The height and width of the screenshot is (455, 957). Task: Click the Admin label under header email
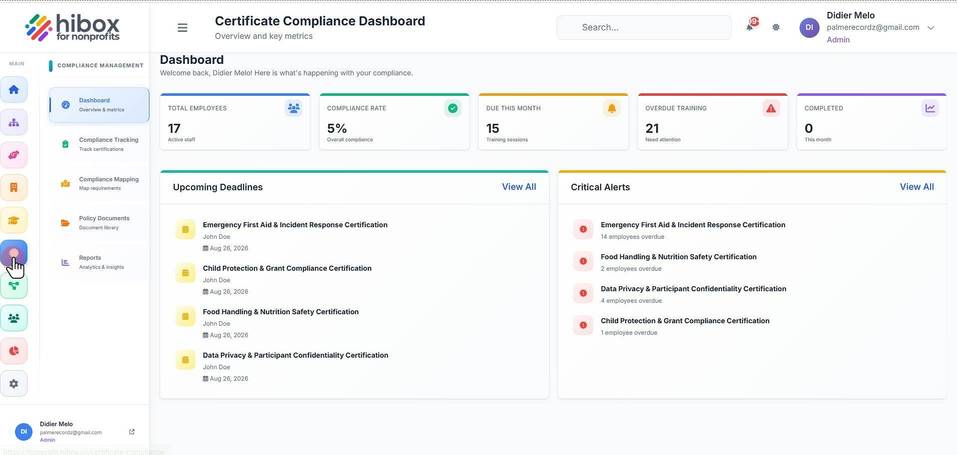tap(838, 40)
